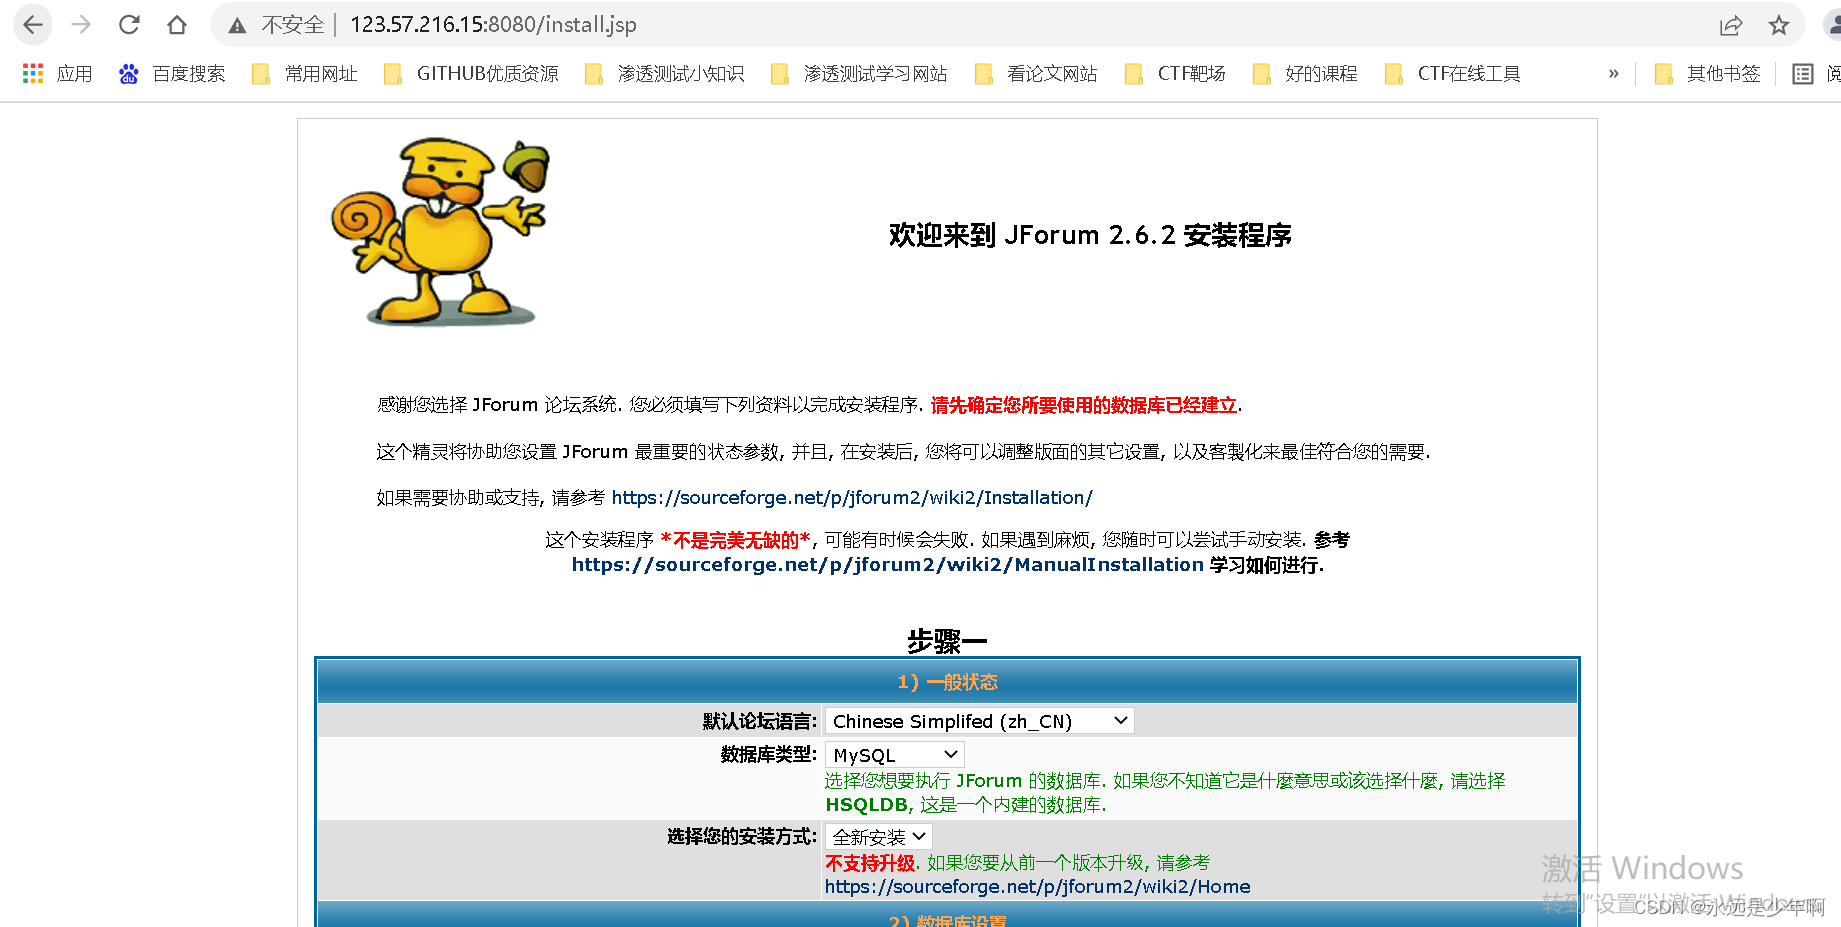Click the not-secure warning triangle icon
Viewport: 1841px width, 927px height.
237,26
